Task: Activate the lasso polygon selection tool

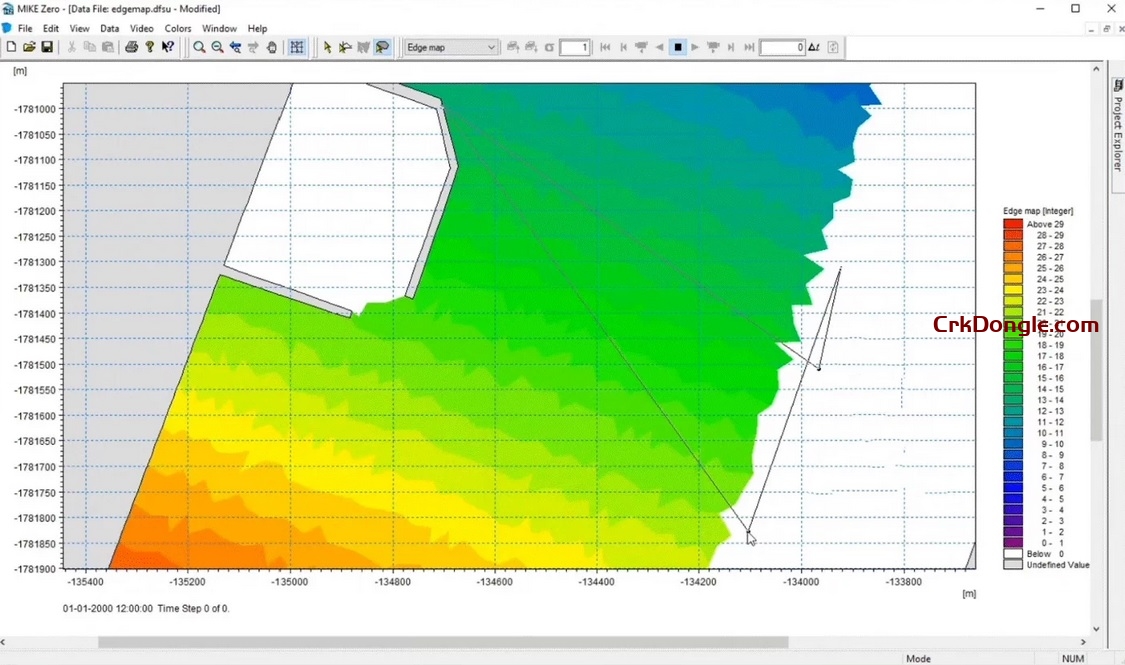Action: click(382, 47)
